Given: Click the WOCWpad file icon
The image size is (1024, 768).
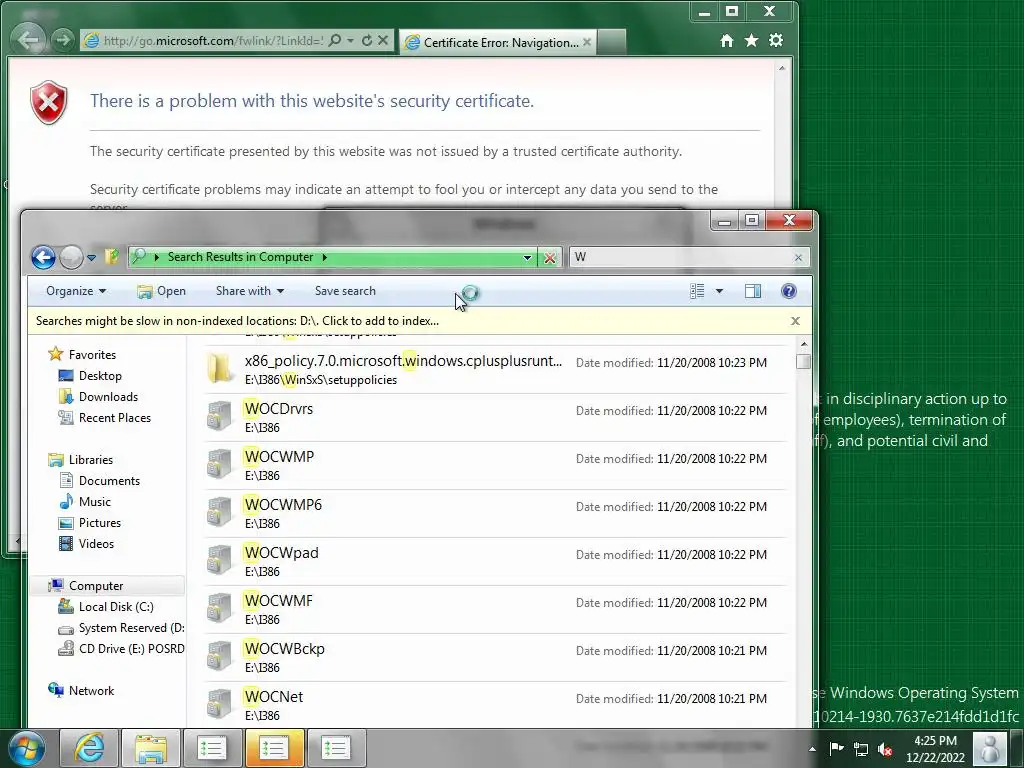Looking at the screenshot, I should pyautogui.click(x=219, y=562).
